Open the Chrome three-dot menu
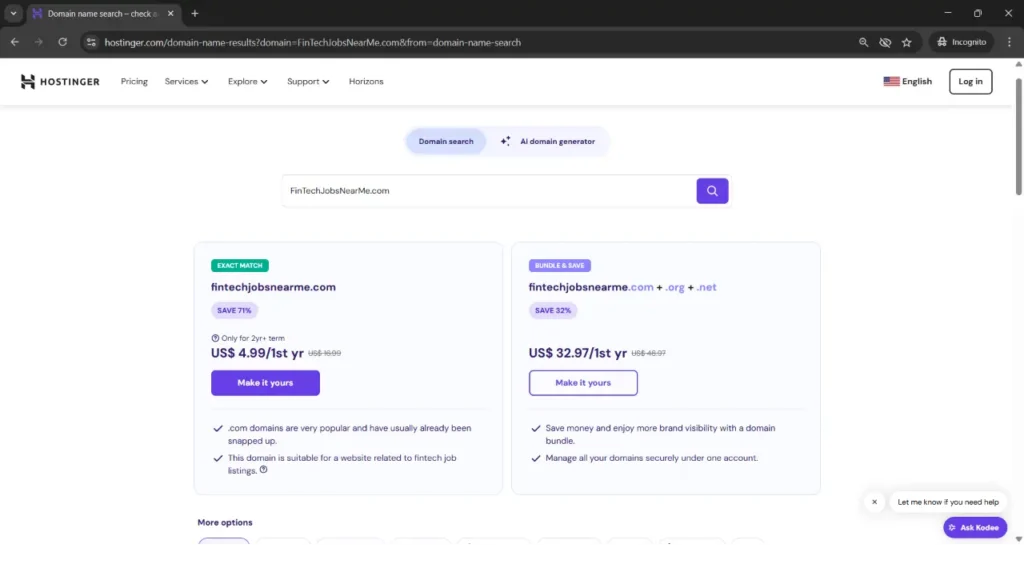 click(x=1009, y=42)
